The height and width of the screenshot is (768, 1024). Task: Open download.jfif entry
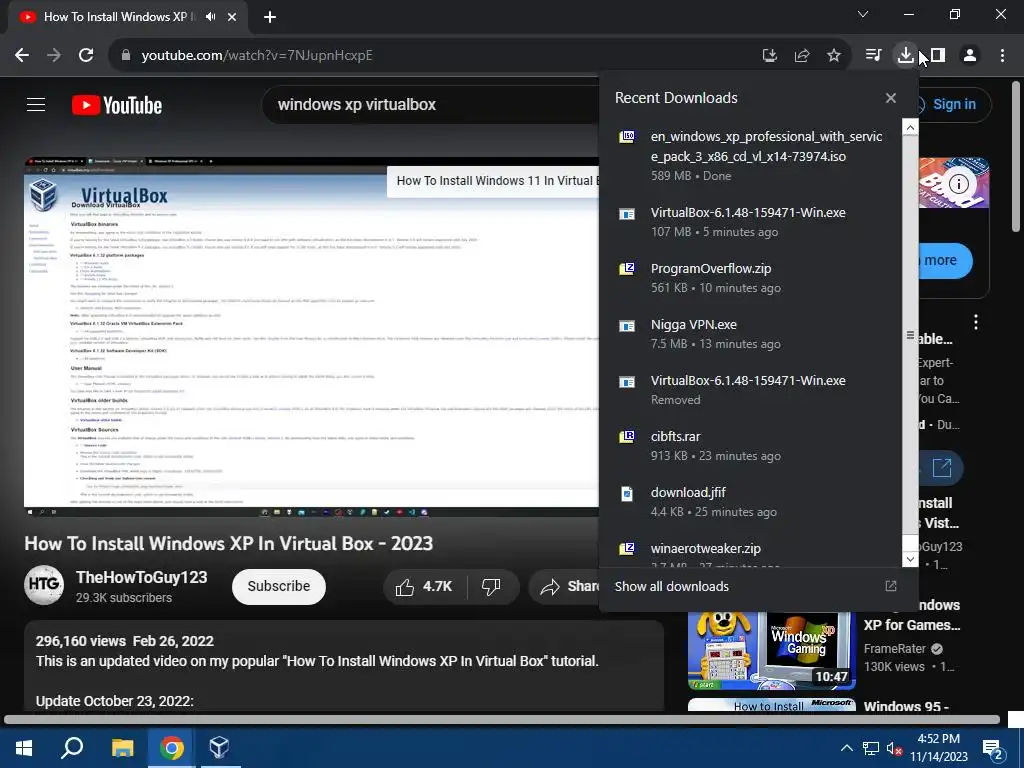click(751, 502)
